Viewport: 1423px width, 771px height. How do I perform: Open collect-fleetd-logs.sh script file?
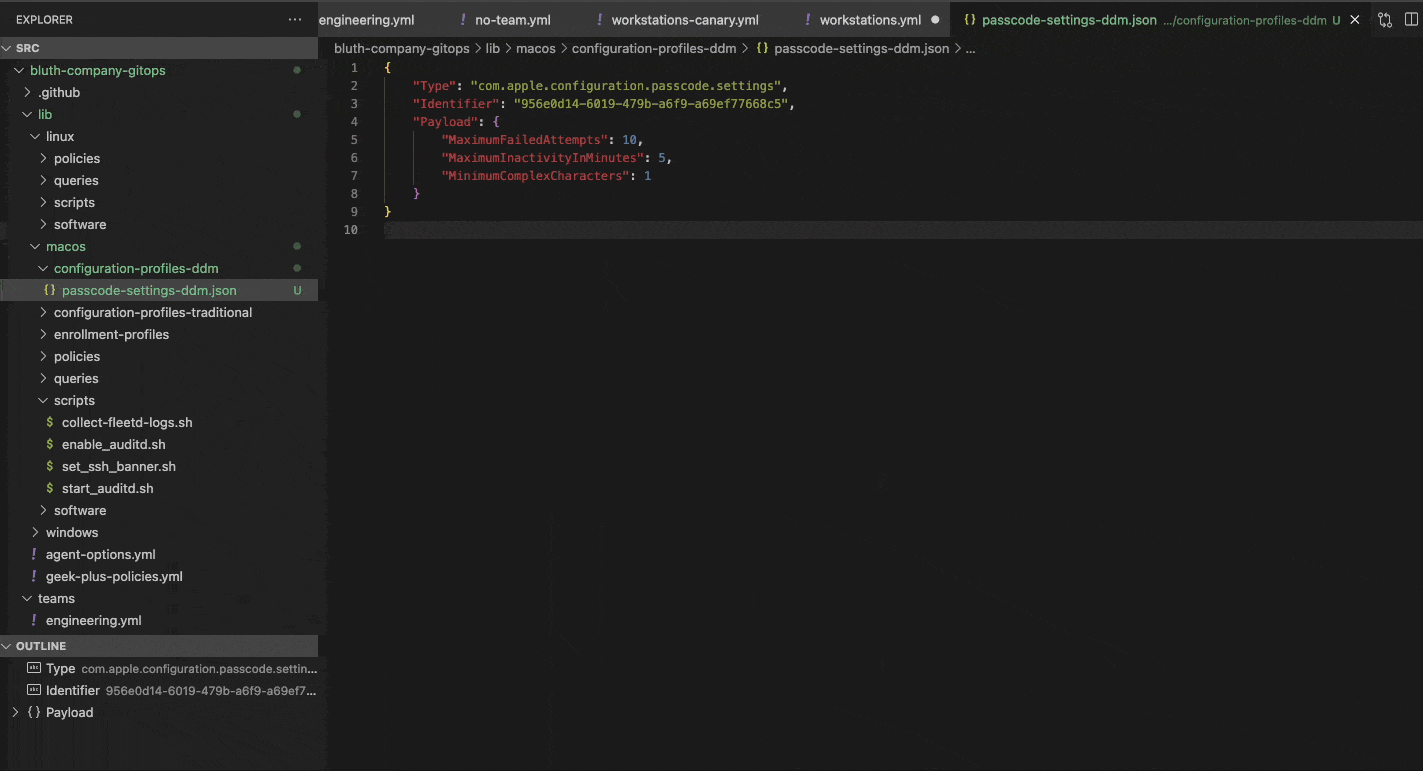[x=127, y=422]
